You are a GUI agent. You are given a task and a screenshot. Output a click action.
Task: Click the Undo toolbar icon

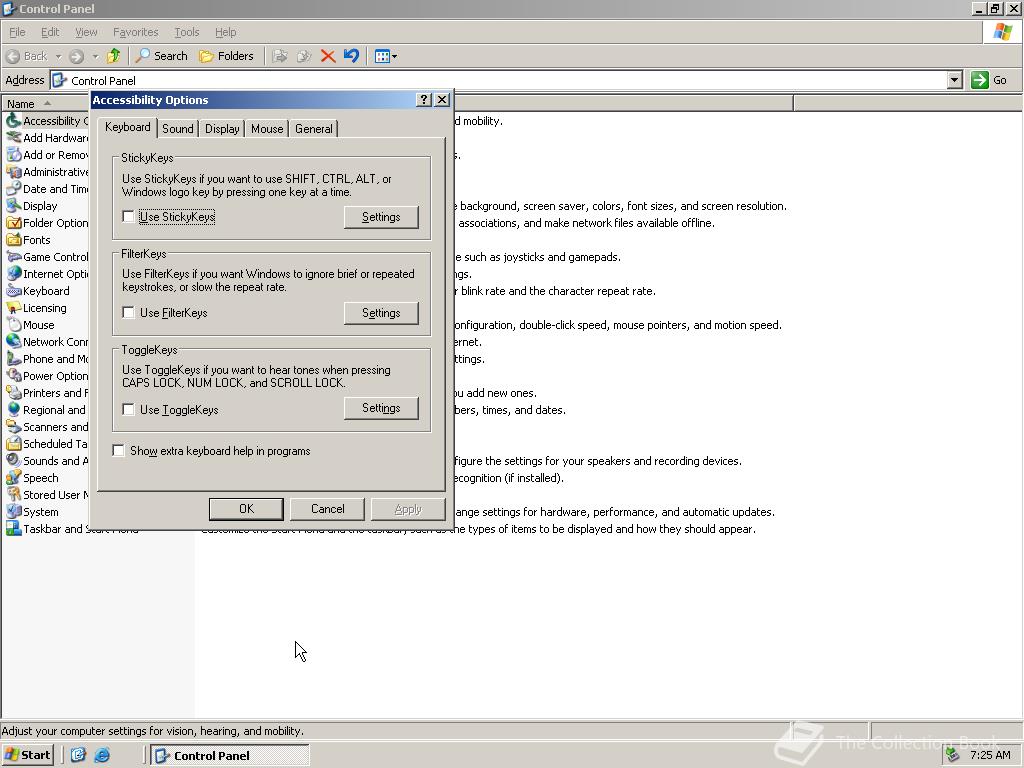coord(351,56)
